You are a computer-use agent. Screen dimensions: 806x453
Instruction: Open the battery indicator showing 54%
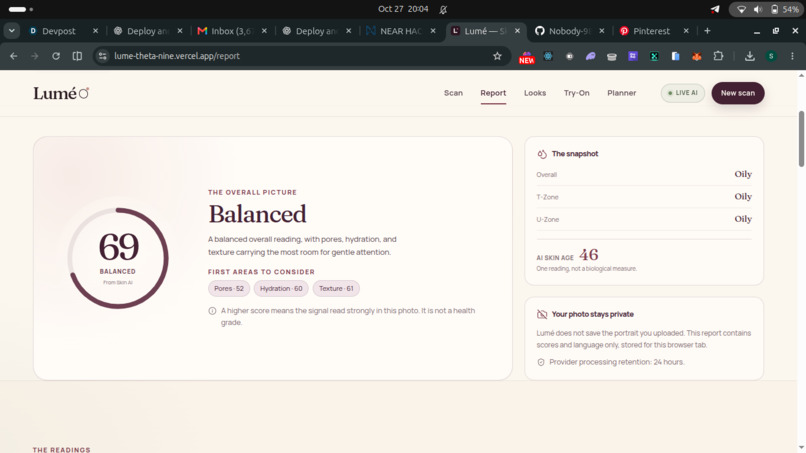pyautogui.click(x=784, y=9)
